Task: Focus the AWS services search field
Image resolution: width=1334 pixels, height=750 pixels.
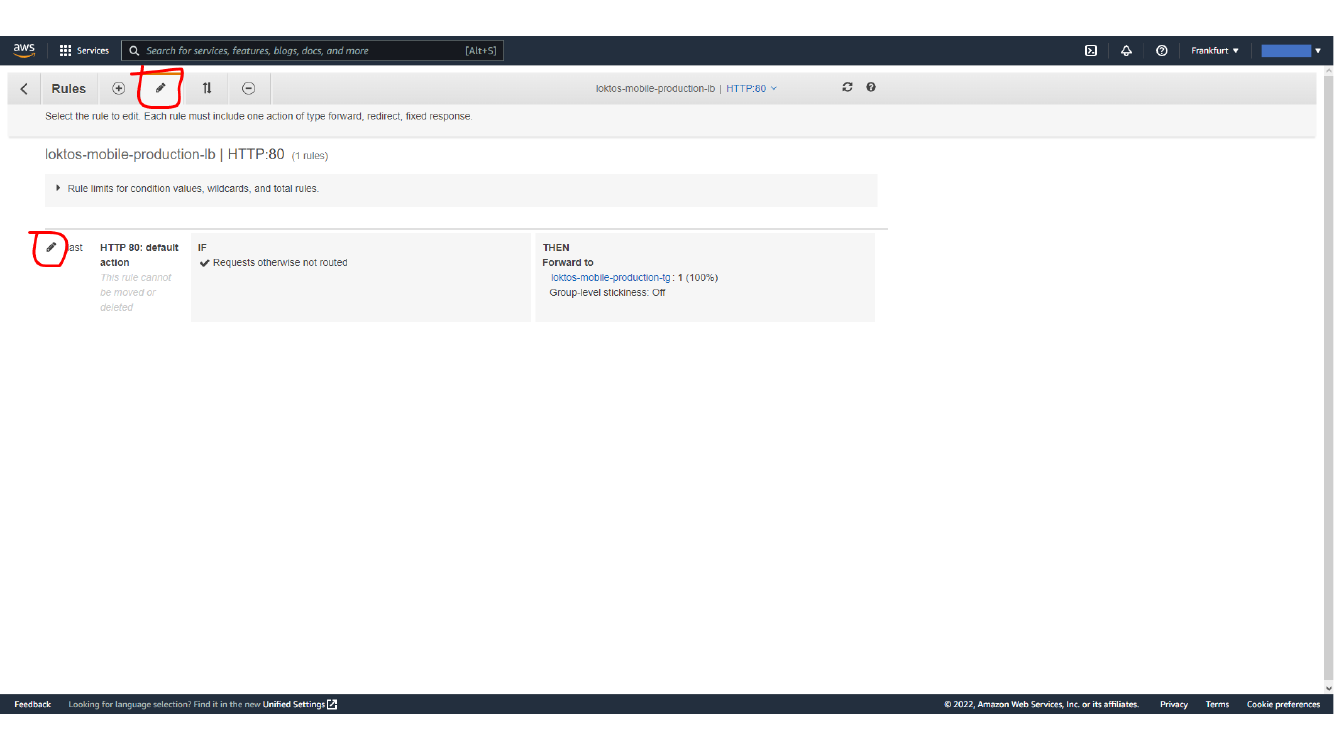Action: click(x=312, y=50)
